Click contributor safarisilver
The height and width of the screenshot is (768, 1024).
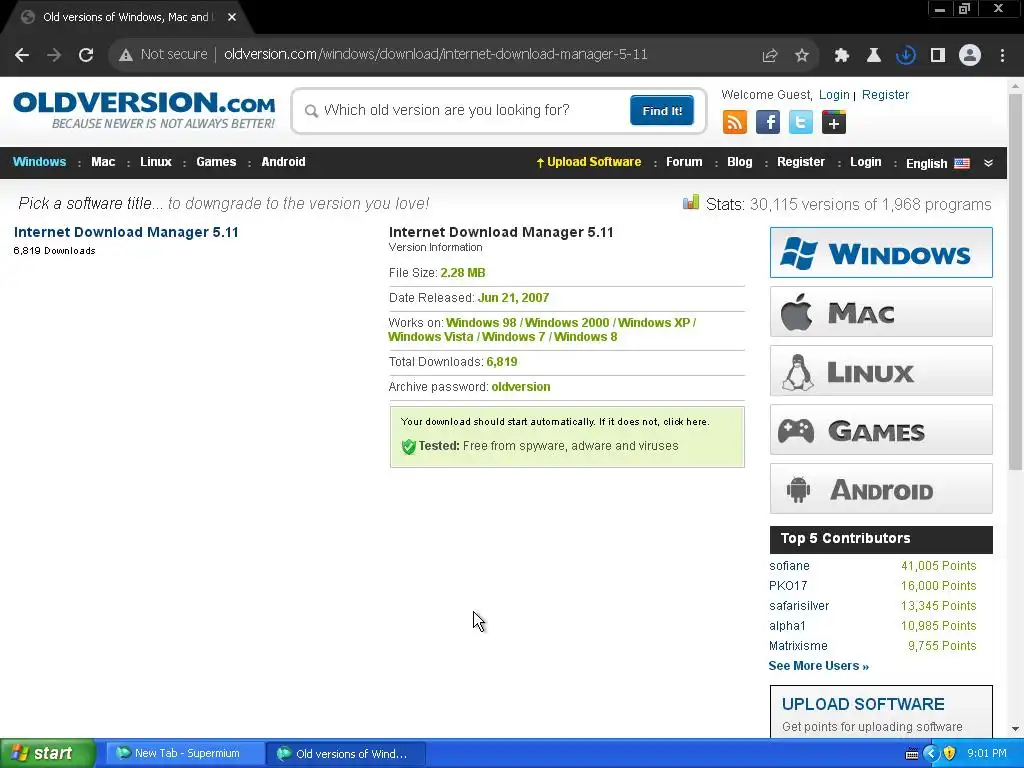[x=799, y=606]
